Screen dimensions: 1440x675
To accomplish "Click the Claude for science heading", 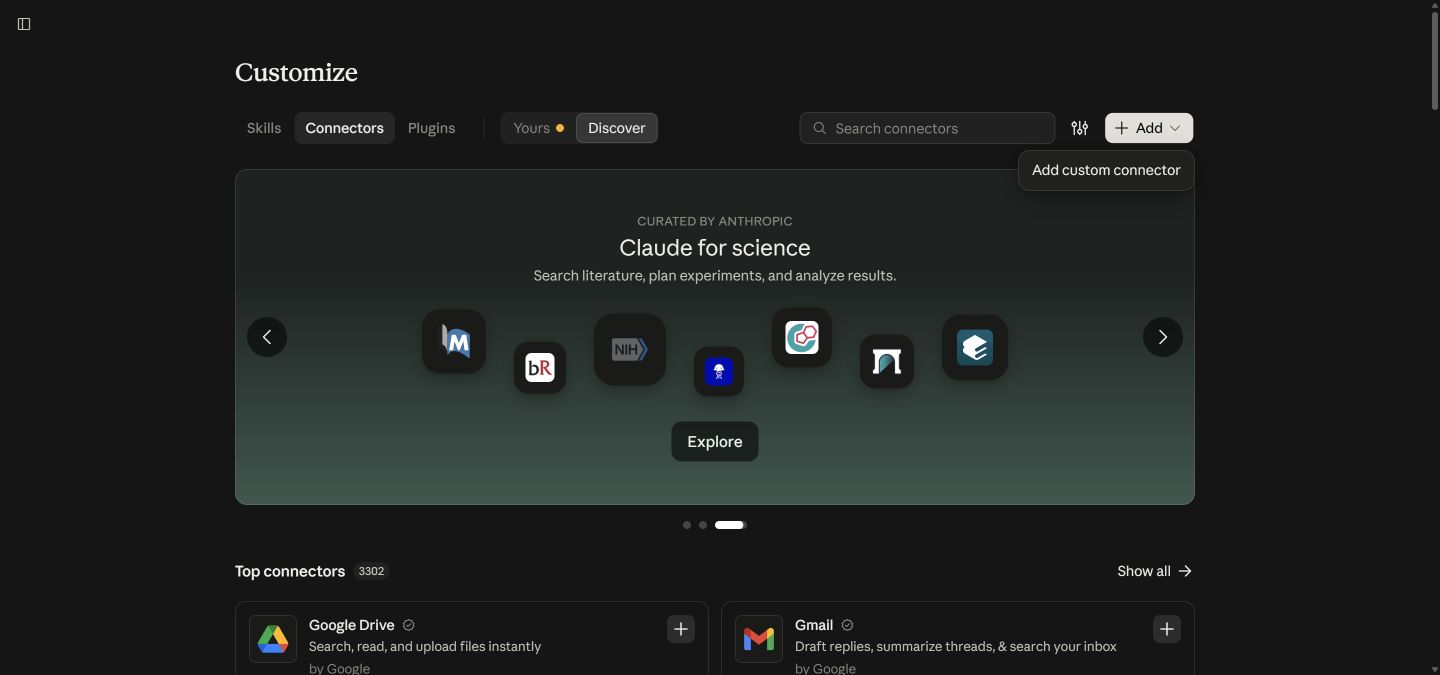I will click(715, 248).
